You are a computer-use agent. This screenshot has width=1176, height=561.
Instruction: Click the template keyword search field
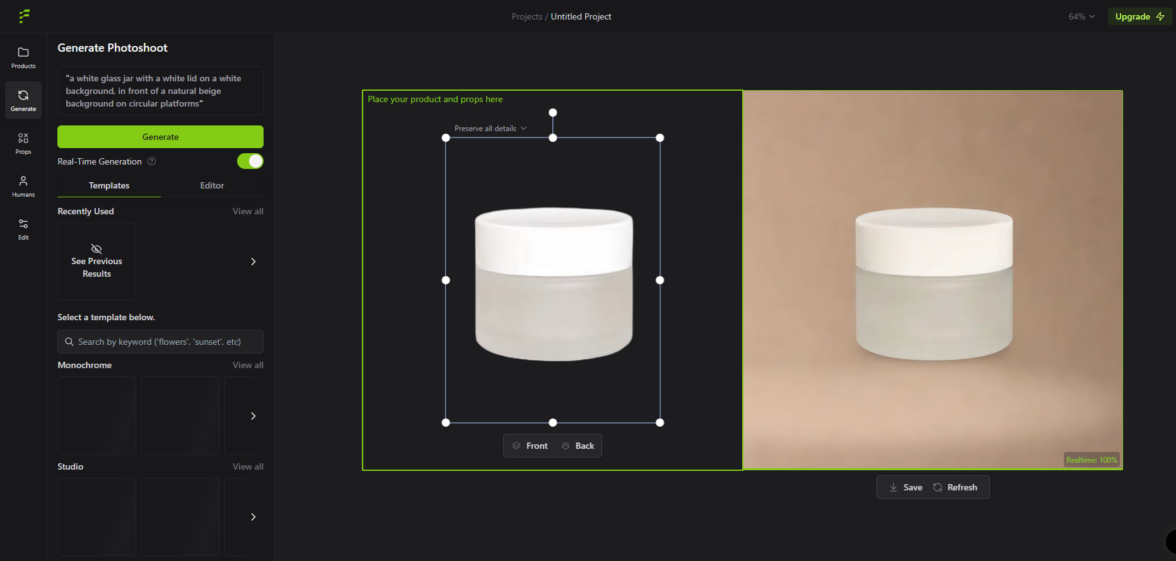pos(160,341)
